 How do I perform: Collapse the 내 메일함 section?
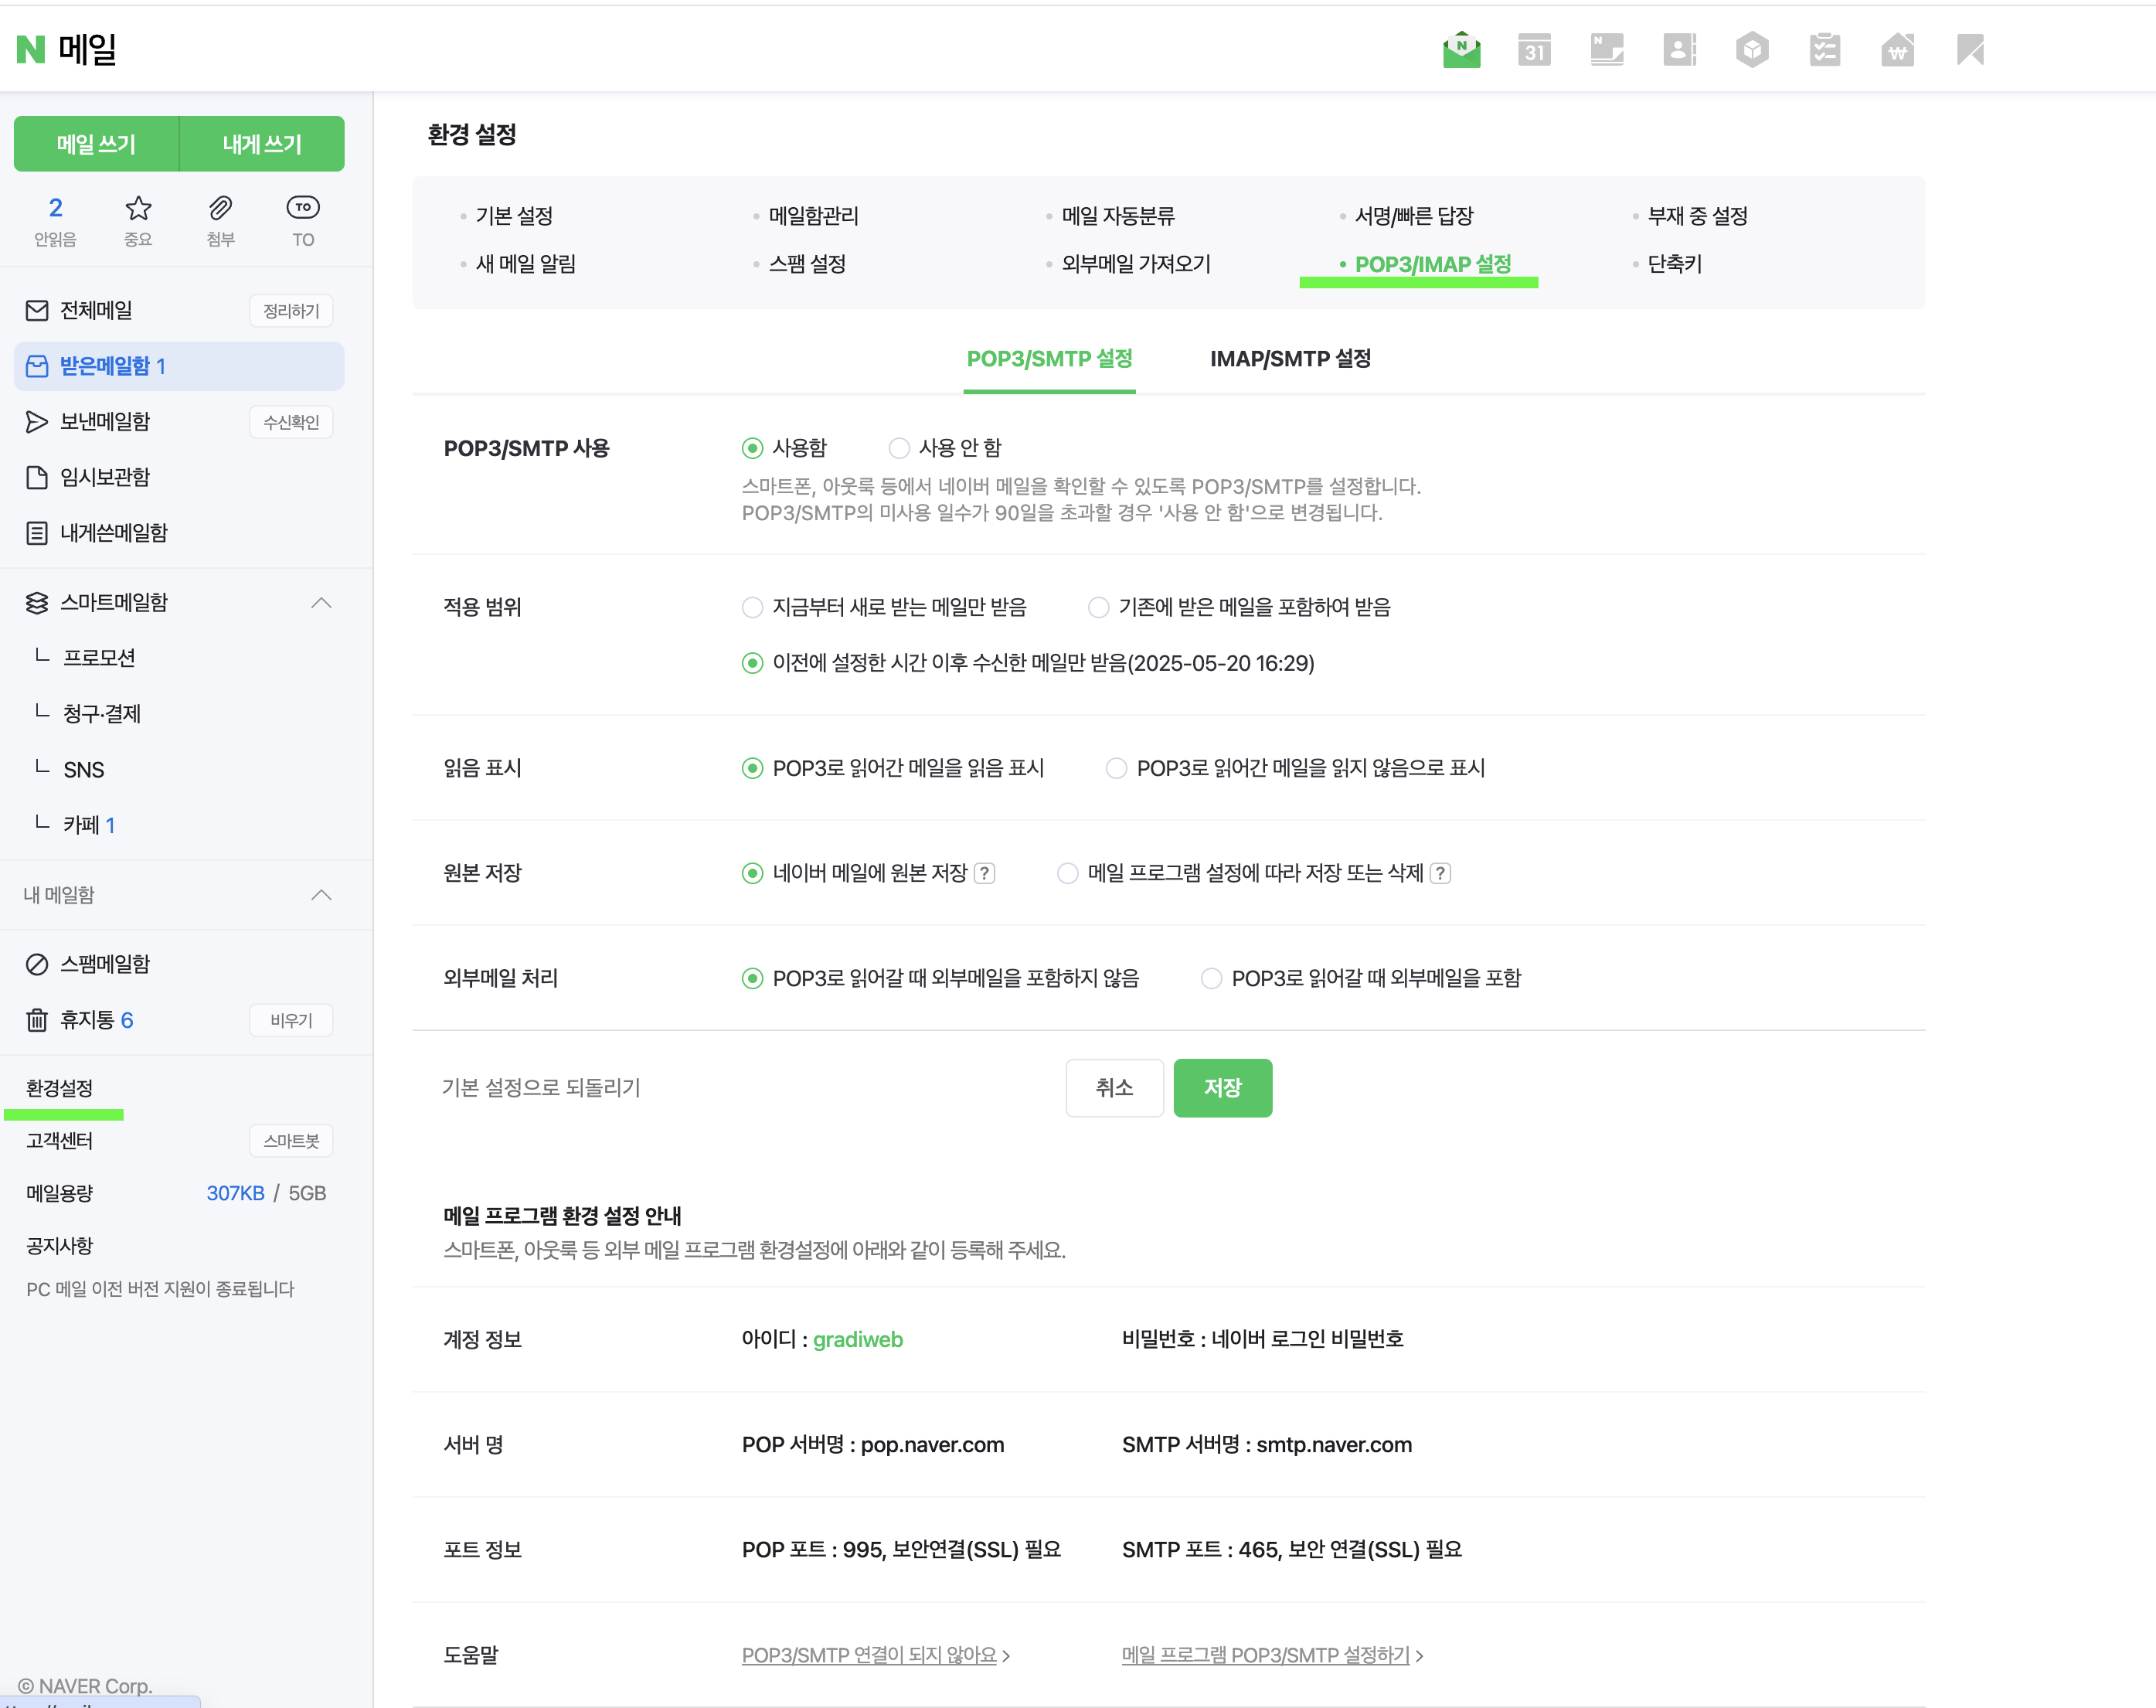point(321,895)
